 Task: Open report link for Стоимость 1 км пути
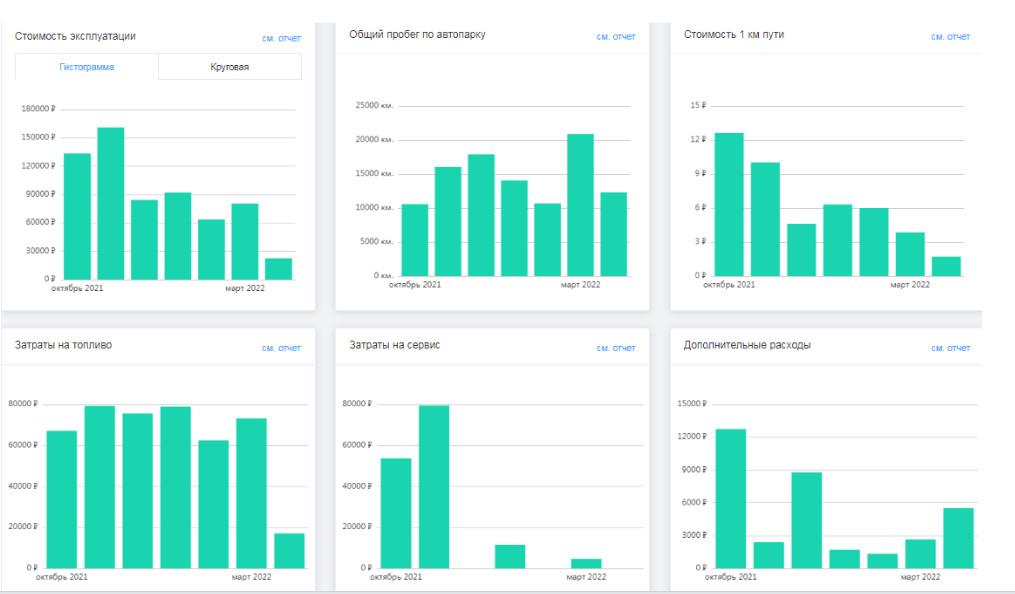[951, 37]
